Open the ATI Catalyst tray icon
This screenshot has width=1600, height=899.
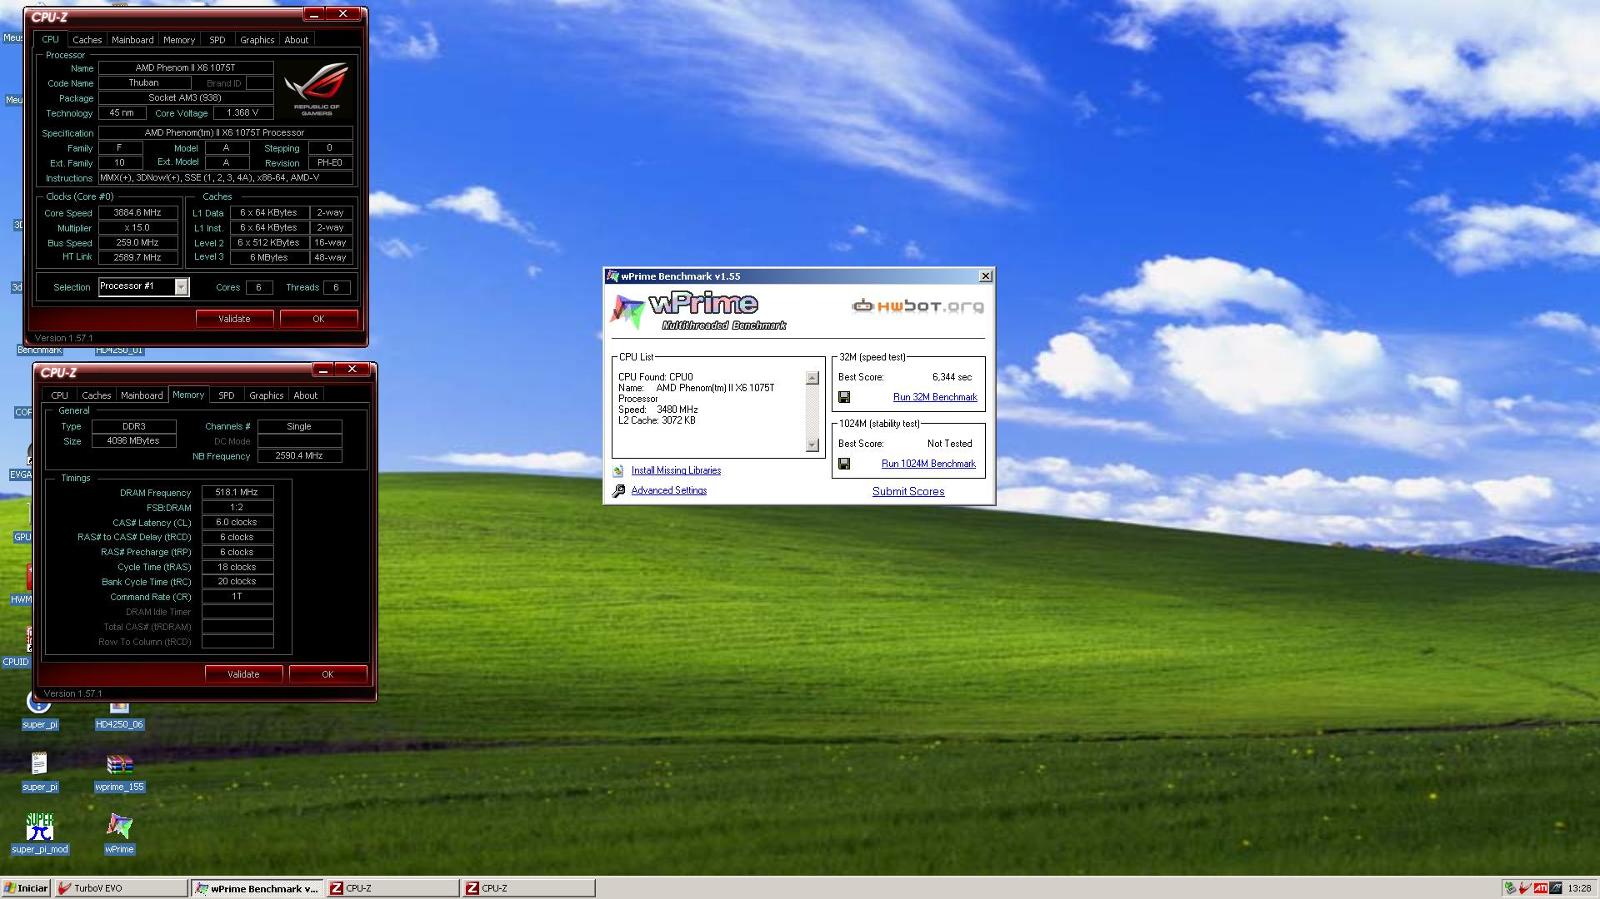point(1541,888)
